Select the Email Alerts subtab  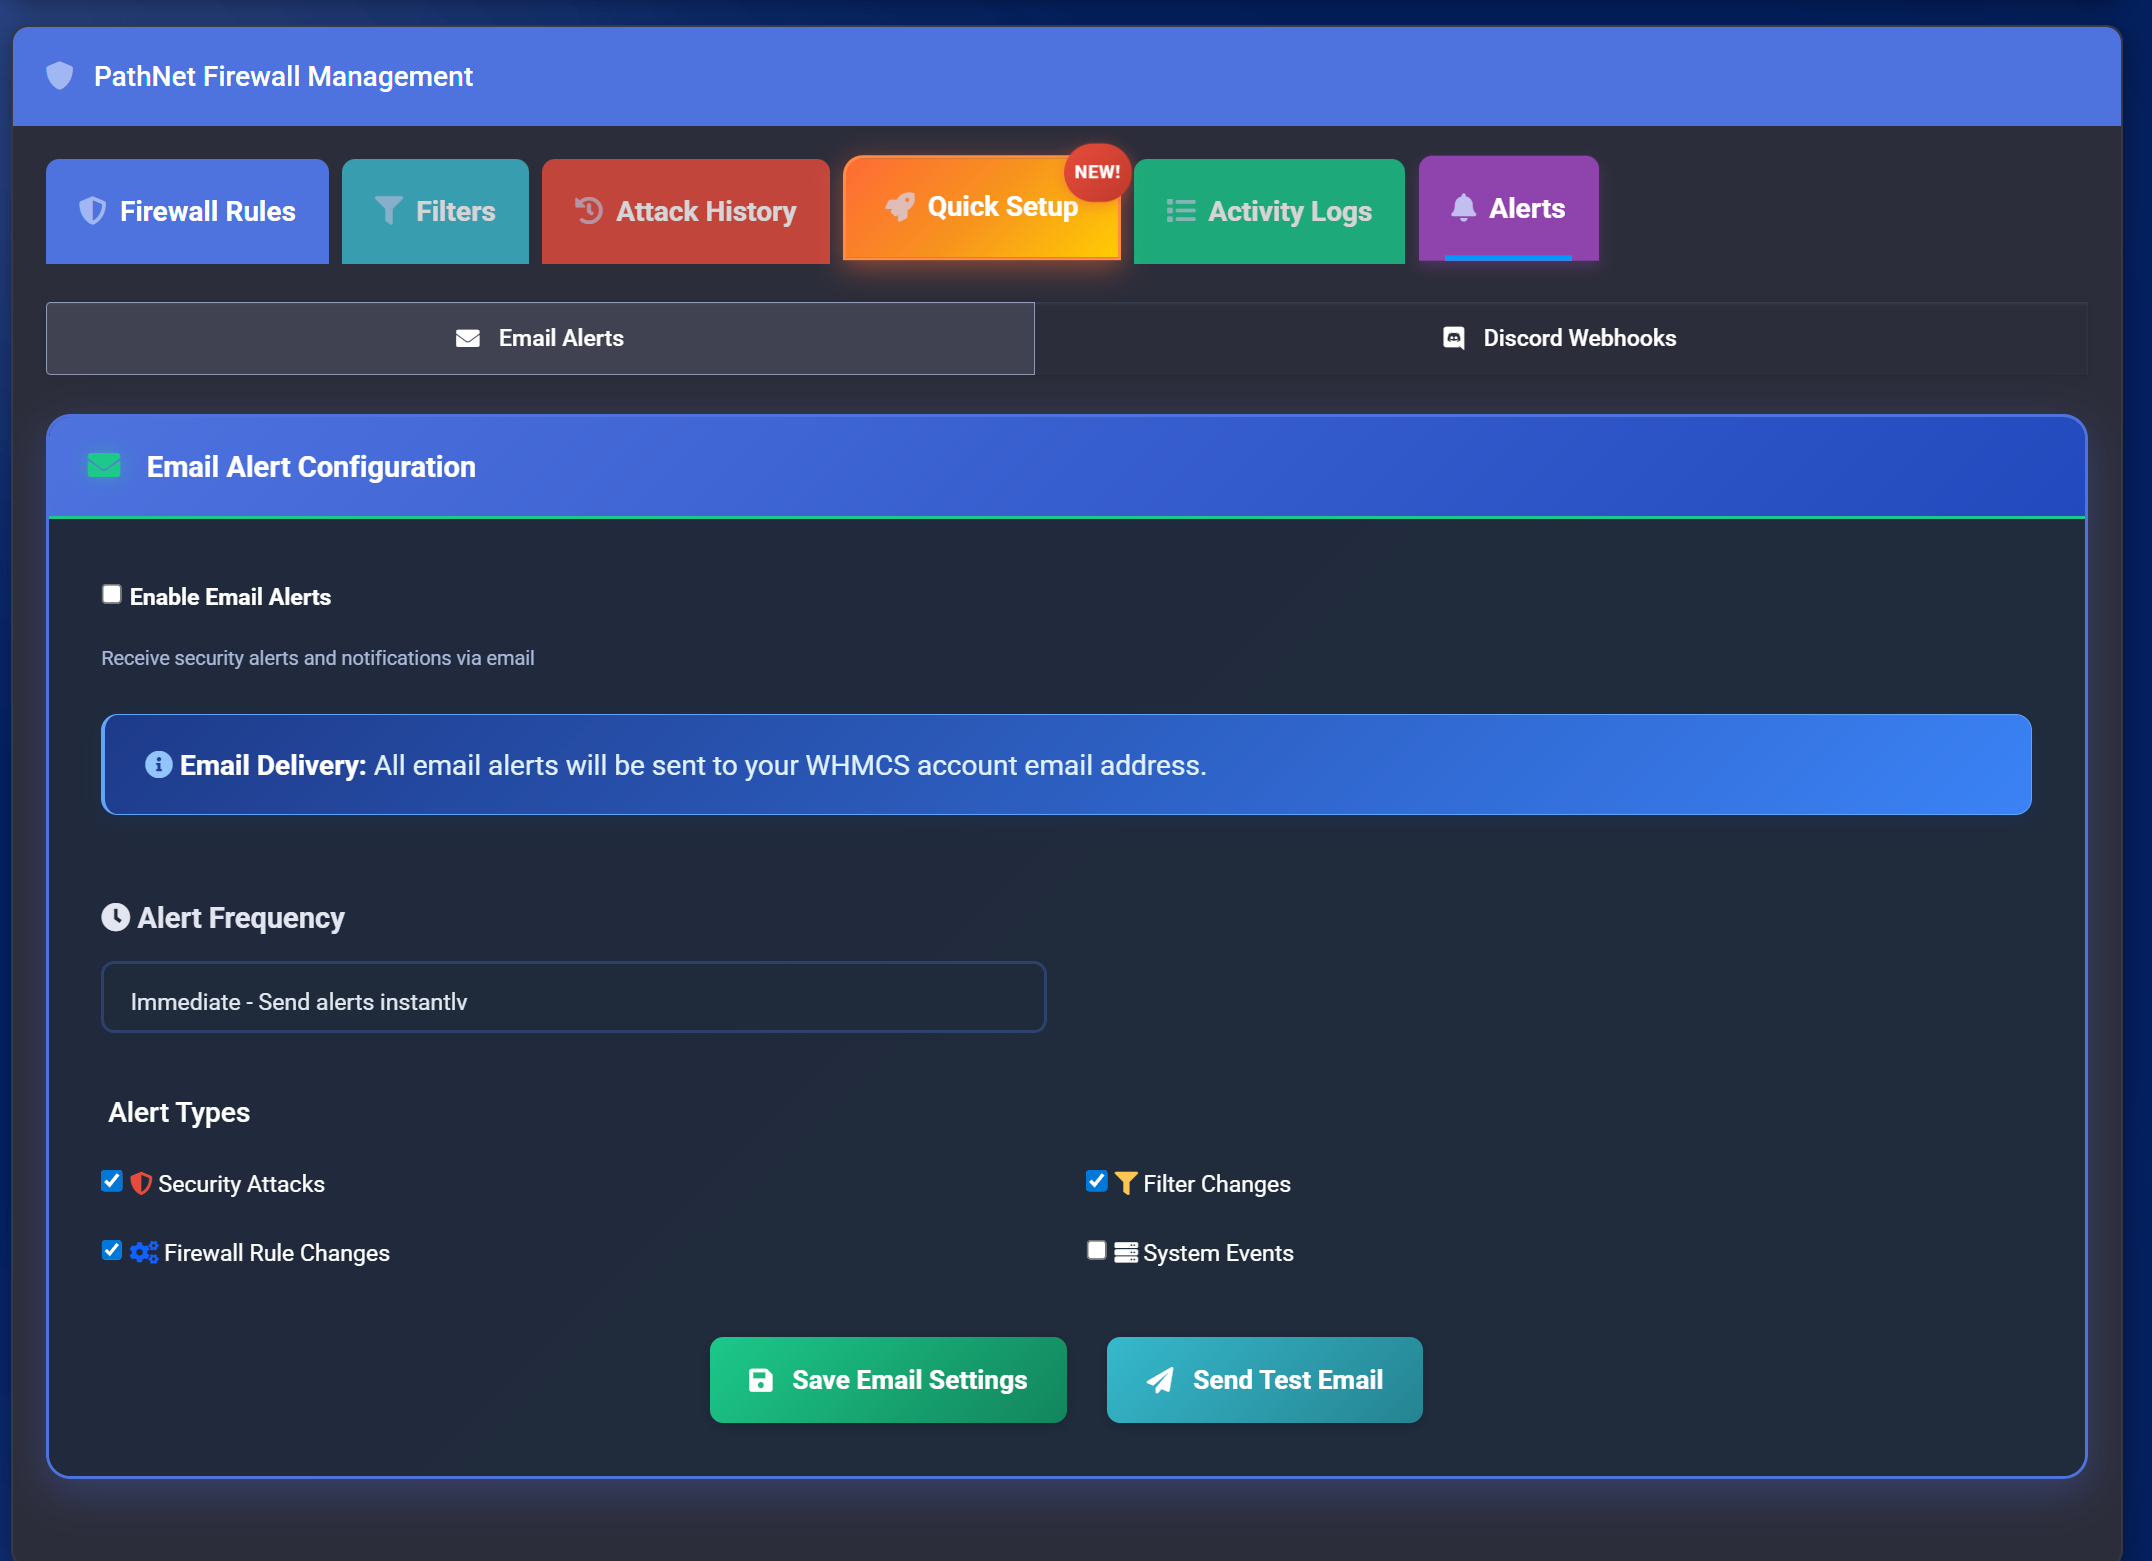pyautogui.click(x=540, y=339)
